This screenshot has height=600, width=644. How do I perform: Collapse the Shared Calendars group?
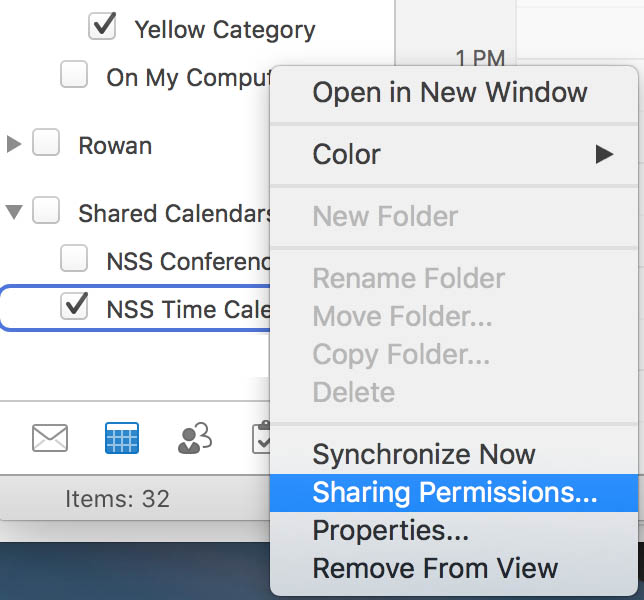coord(14,212)
